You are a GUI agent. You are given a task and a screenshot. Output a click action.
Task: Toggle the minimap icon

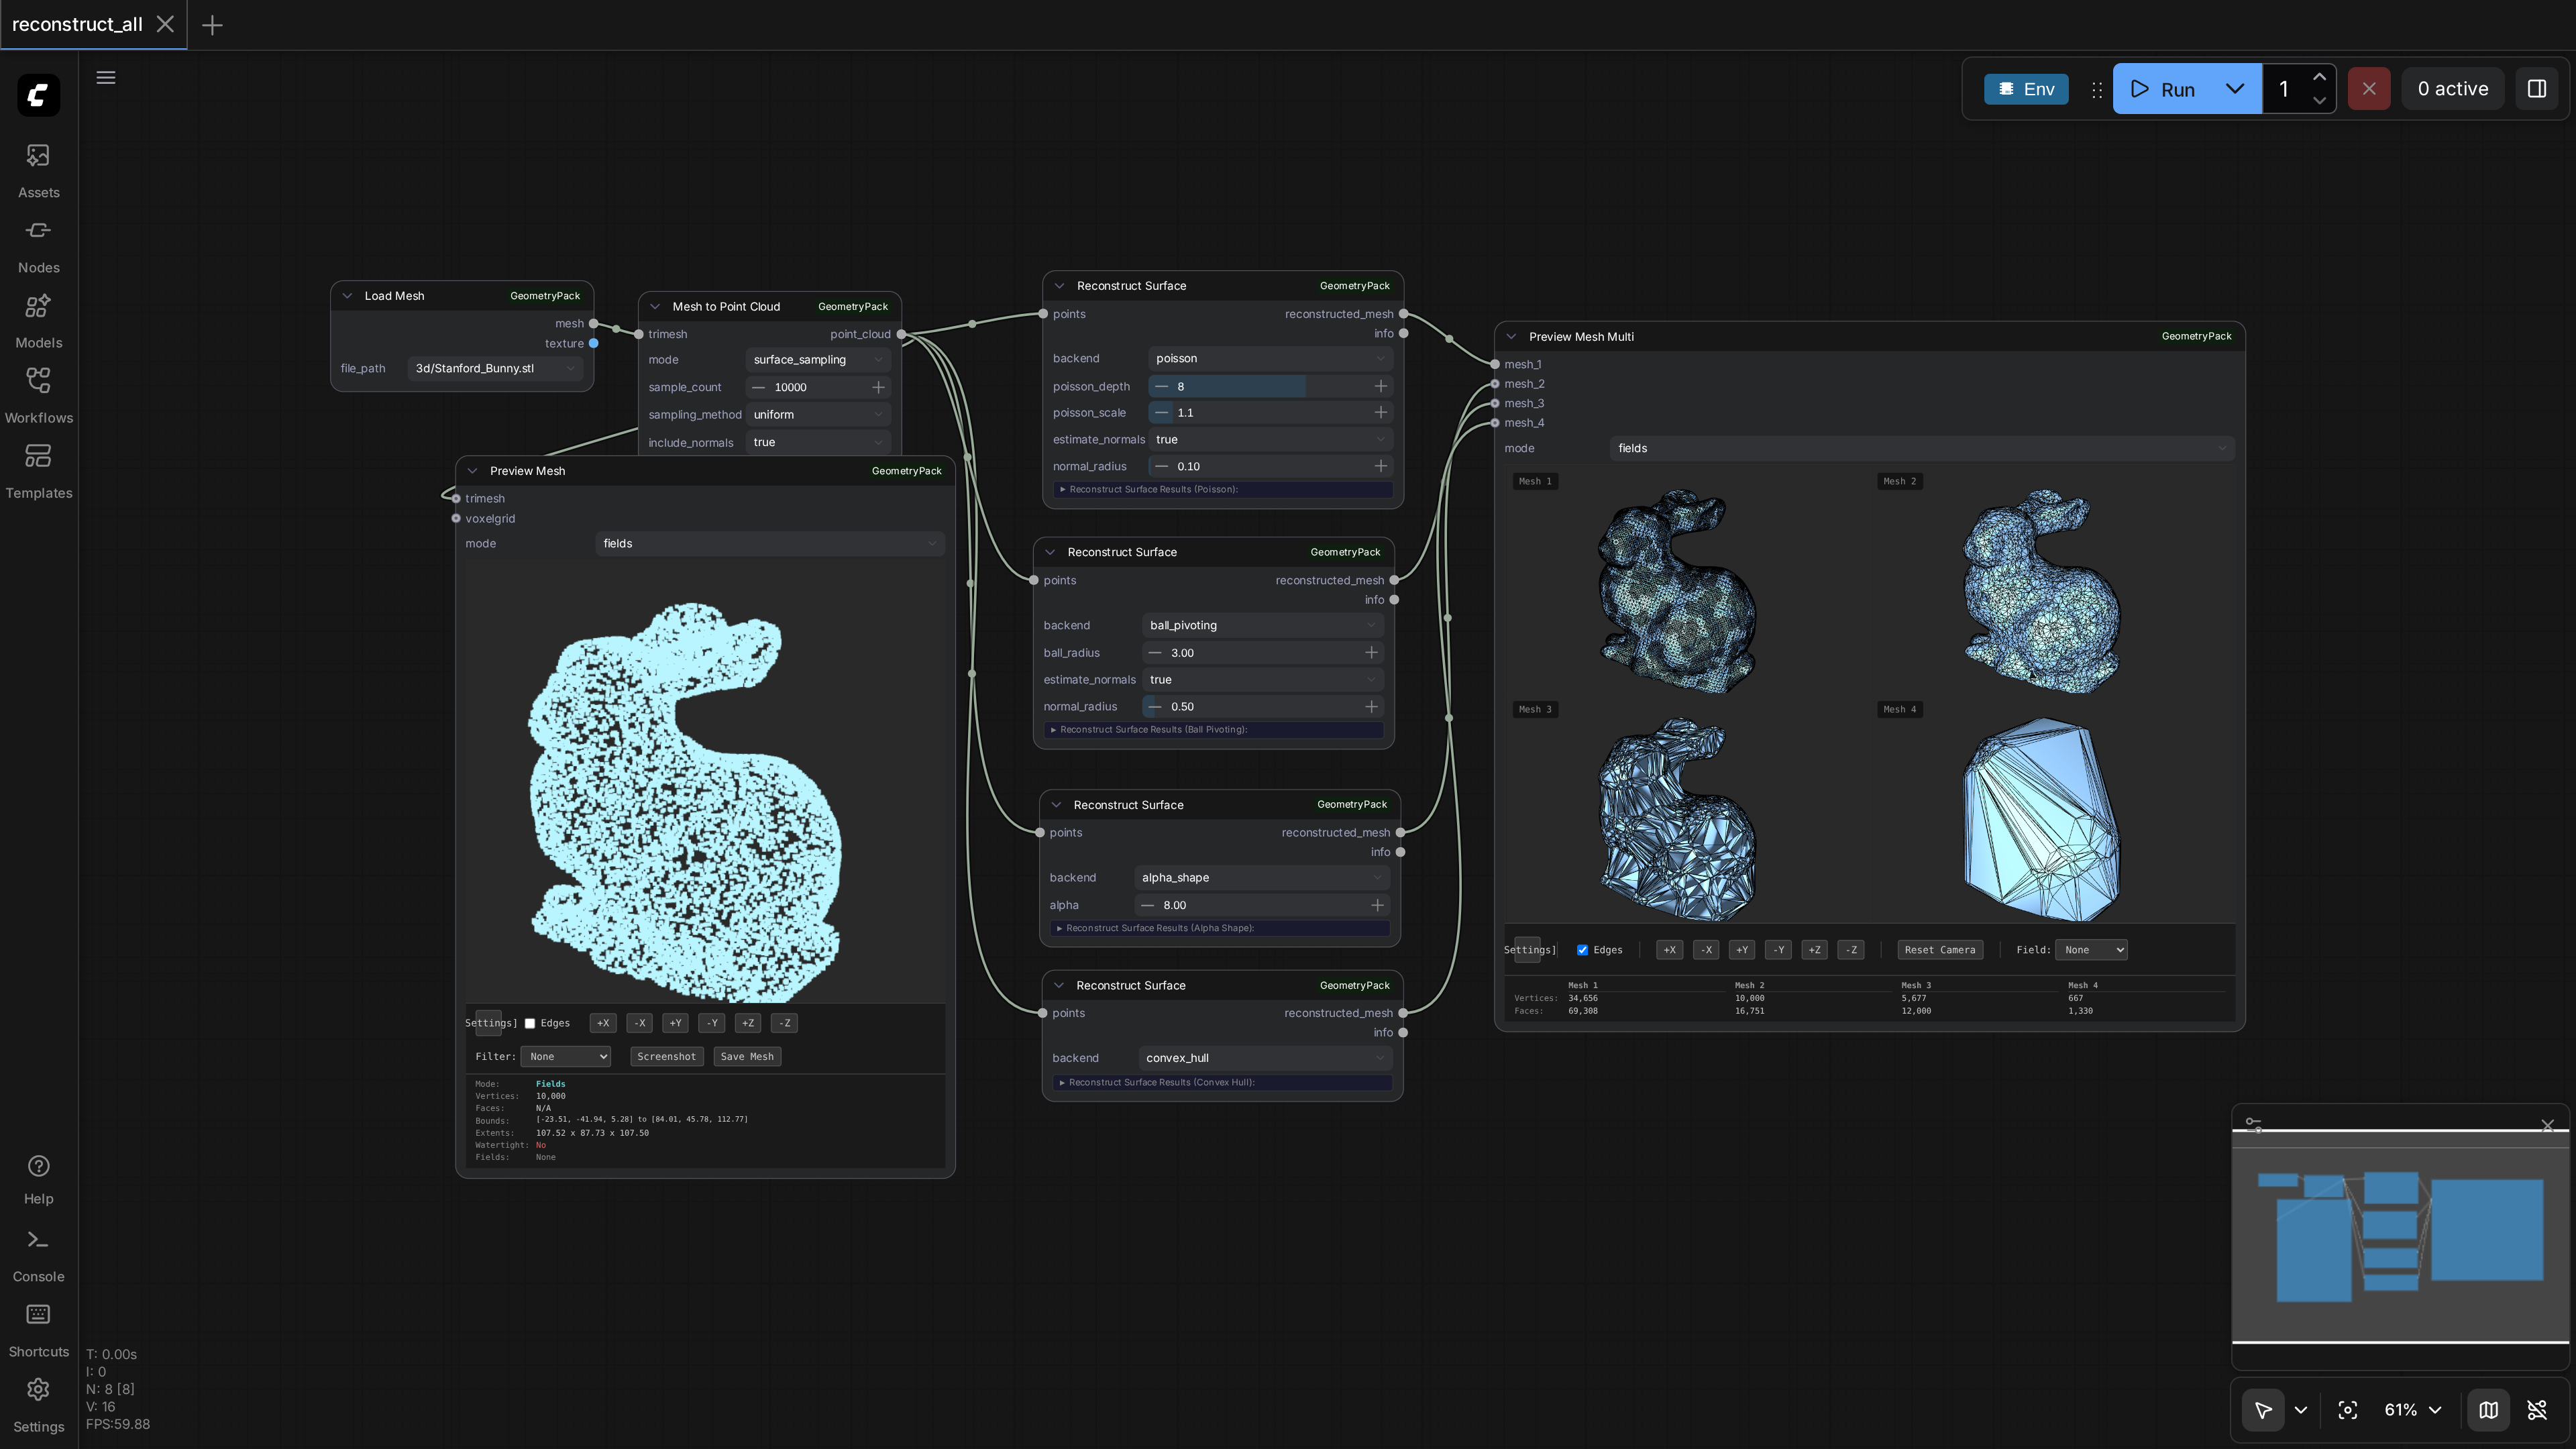[2489, 1410]
